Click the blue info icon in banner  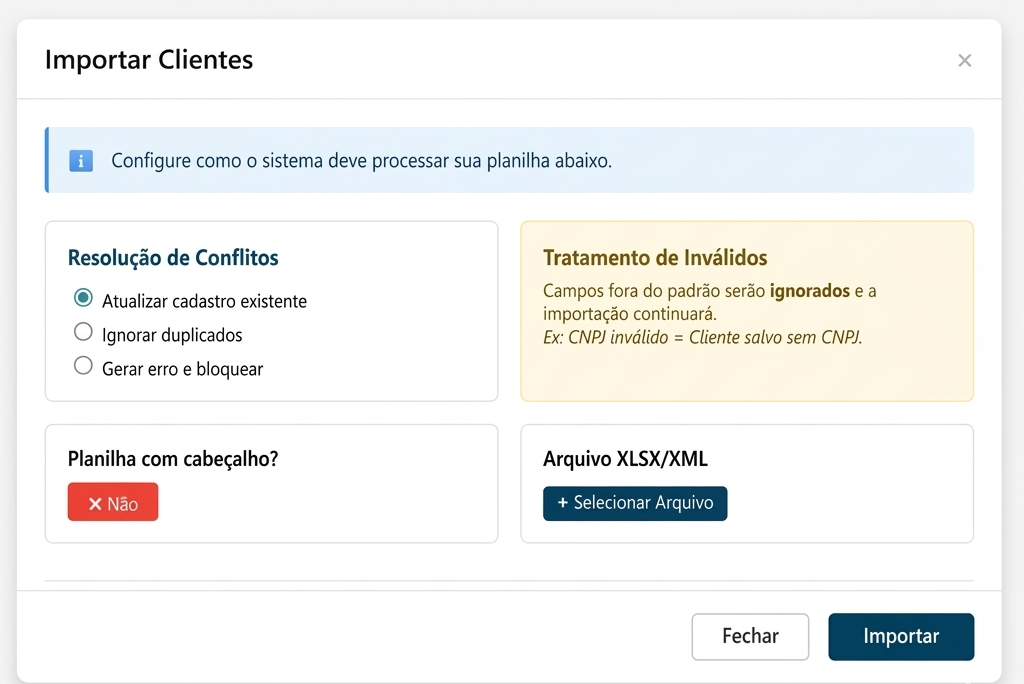(81, 160)
